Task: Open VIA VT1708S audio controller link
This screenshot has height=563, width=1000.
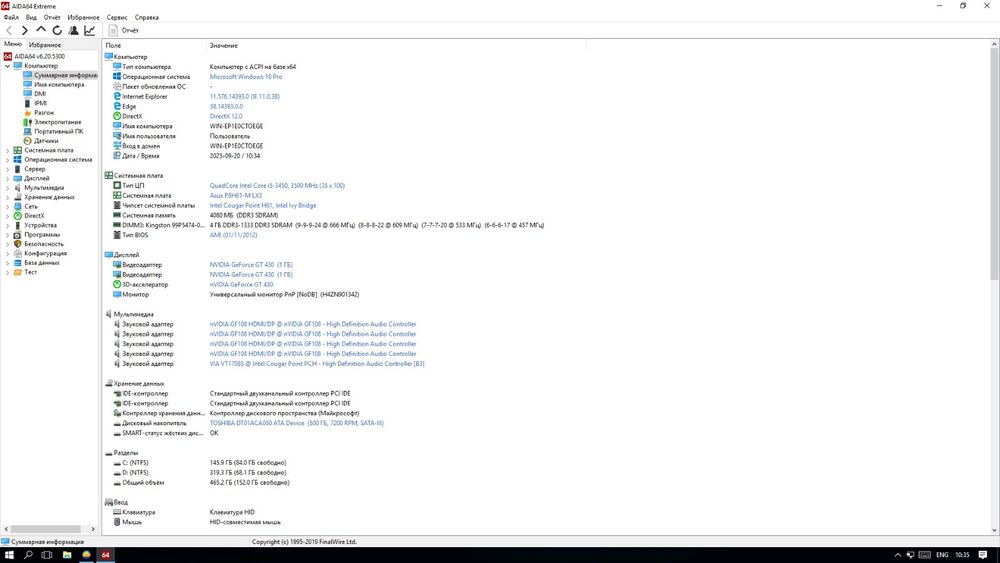Action: pyautogui.click(x=317, y=364)
